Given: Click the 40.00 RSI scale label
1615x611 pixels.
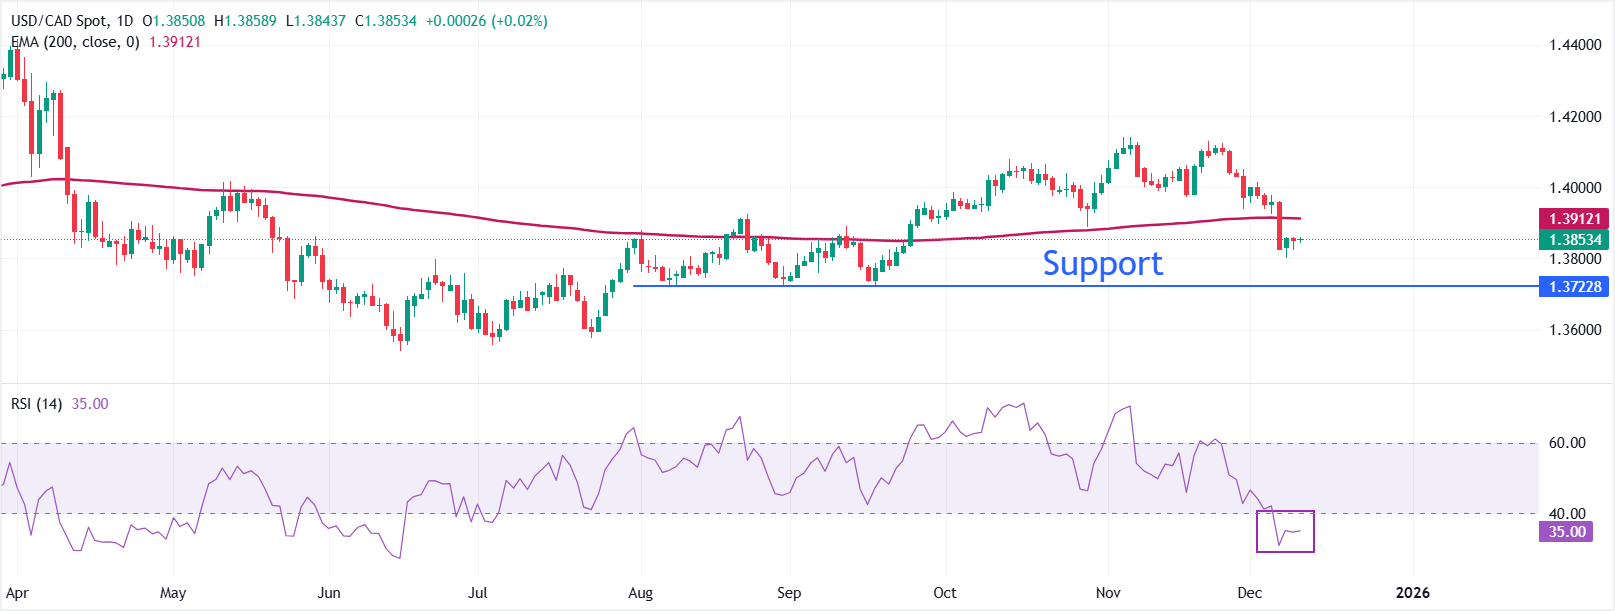Looking at the screenshot, I should 1567,514.
